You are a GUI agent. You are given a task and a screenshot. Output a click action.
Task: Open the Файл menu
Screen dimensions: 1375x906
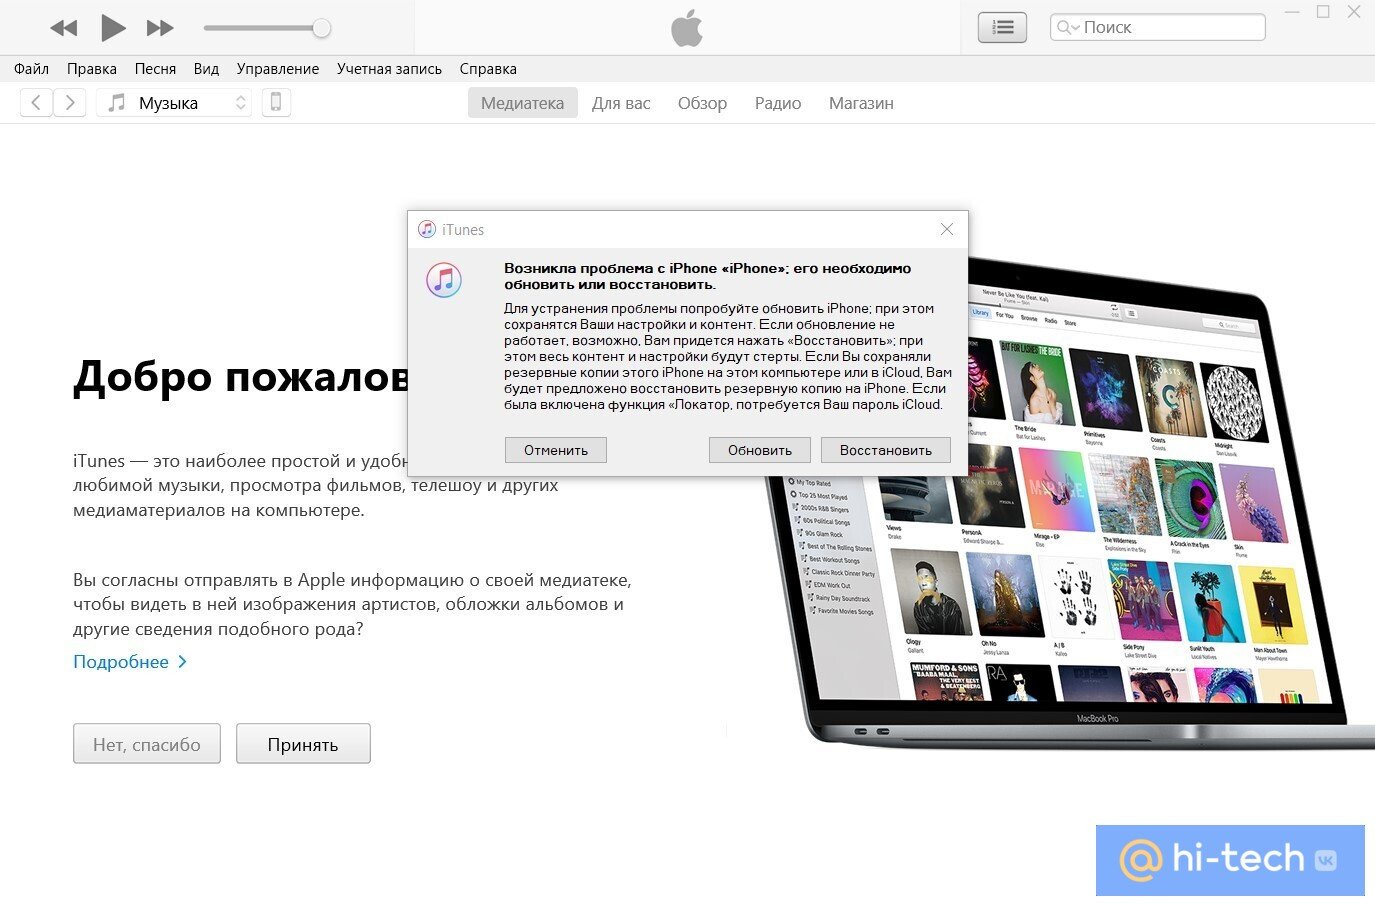point(31,69)
